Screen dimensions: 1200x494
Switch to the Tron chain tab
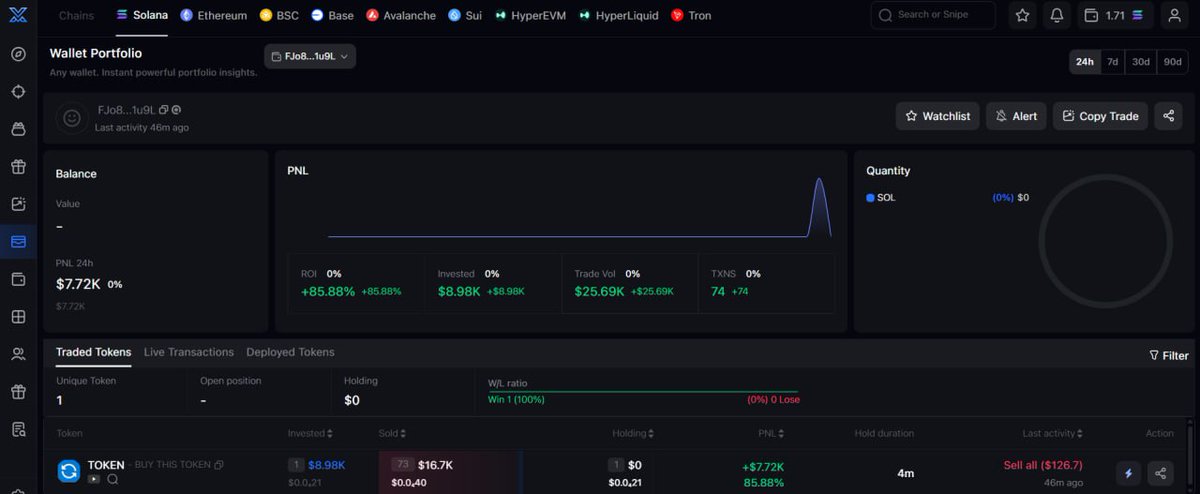[691, 15]
